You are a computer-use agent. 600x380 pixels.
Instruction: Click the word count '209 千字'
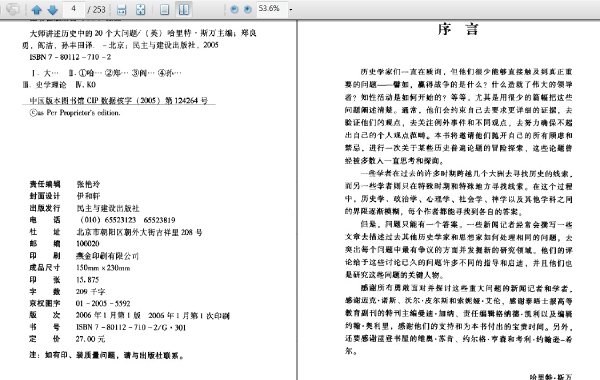click(x=90, y=292)
